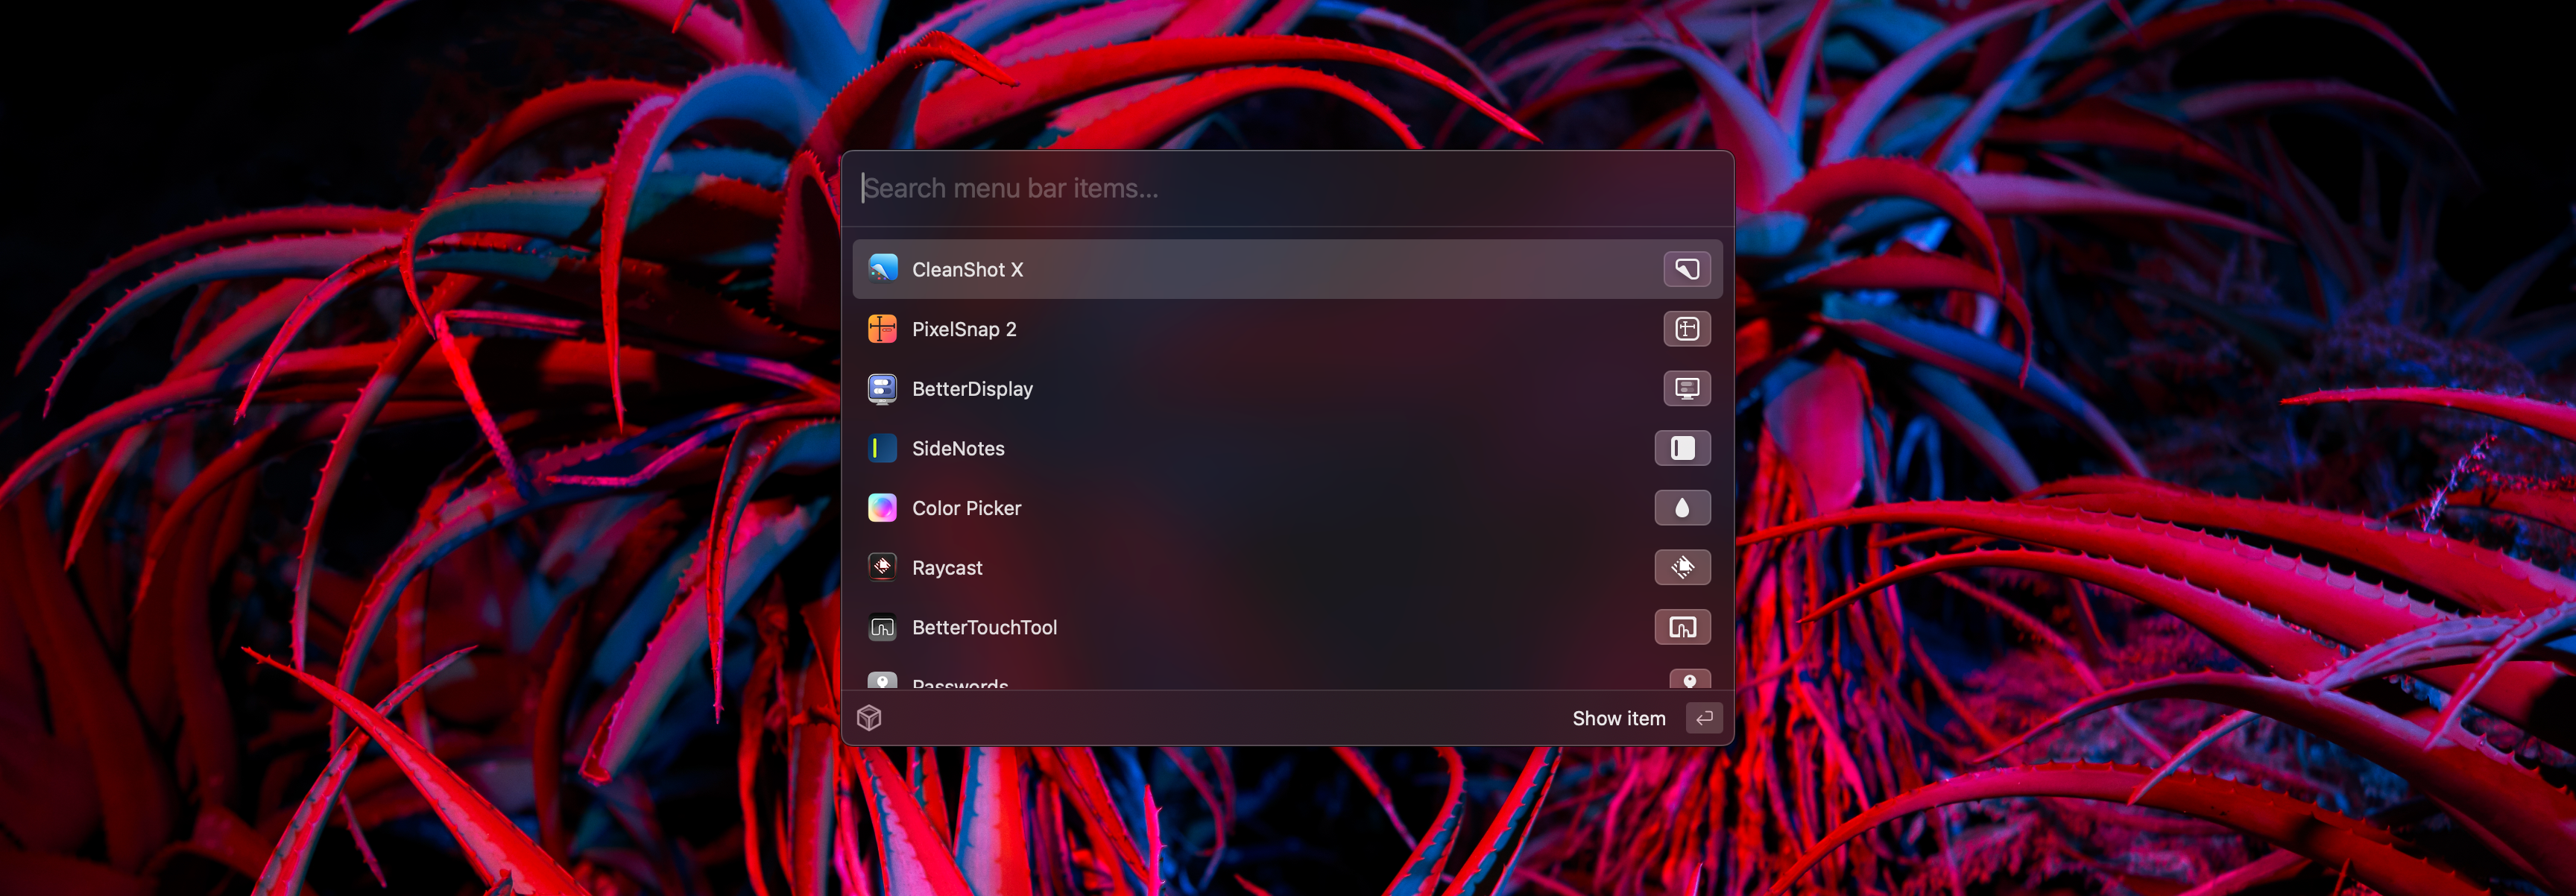The height and width of the screenshot is (896, 2576).
Task: Click the BetterTouchTool icon
Action: tap(884, 626)
